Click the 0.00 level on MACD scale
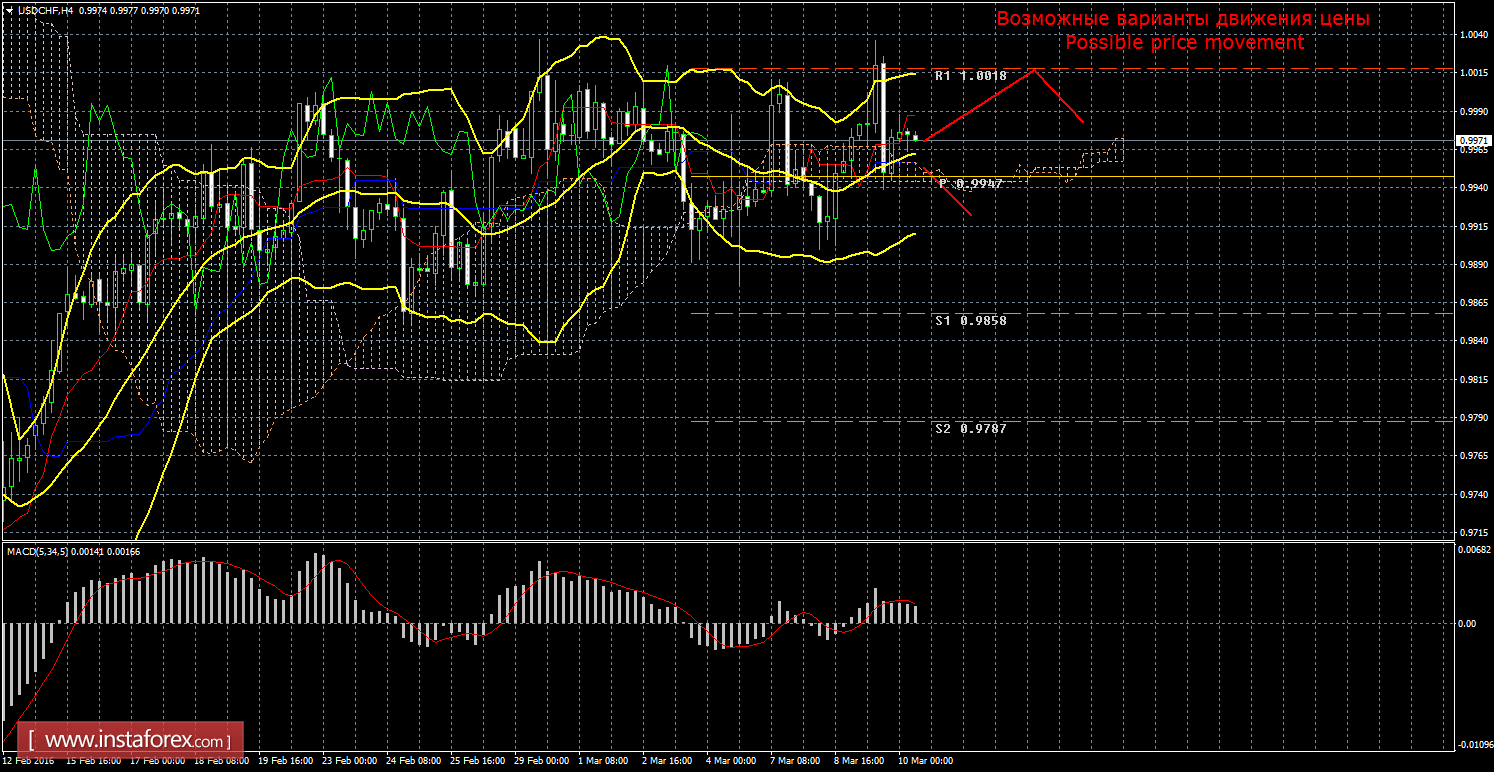The image size is (1494, 772). click(x=1466, y=624)
